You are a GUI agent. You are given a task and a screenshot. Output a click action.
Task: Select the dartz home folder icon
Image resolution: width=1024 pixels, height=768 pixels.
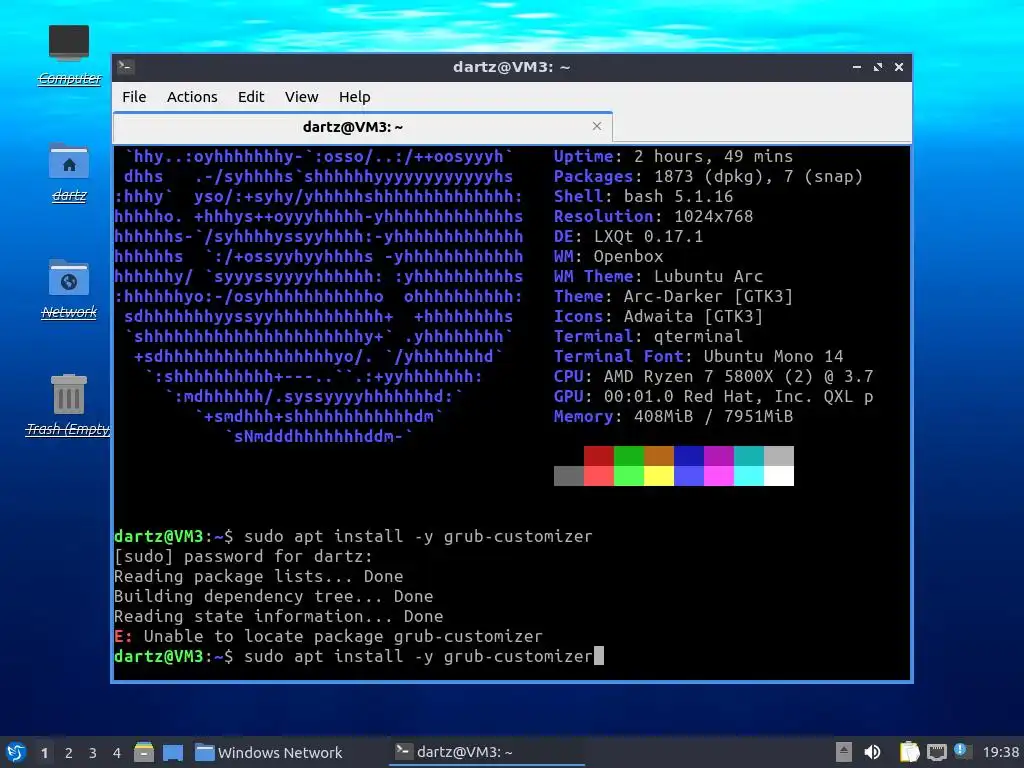tap(69, 172)
